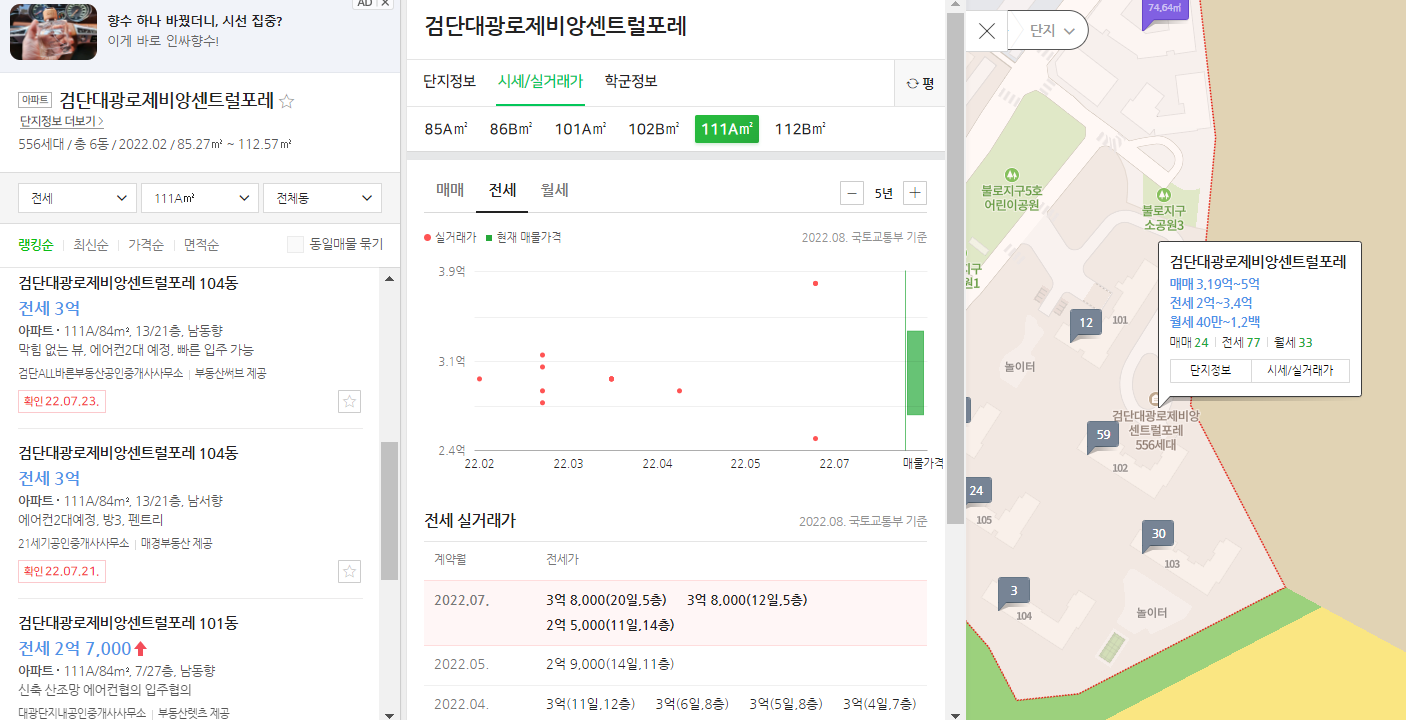This screenshot has width=1406, height=720.
Task: Click the 아파트 badge next to complex name
Action: click(35, 100)
